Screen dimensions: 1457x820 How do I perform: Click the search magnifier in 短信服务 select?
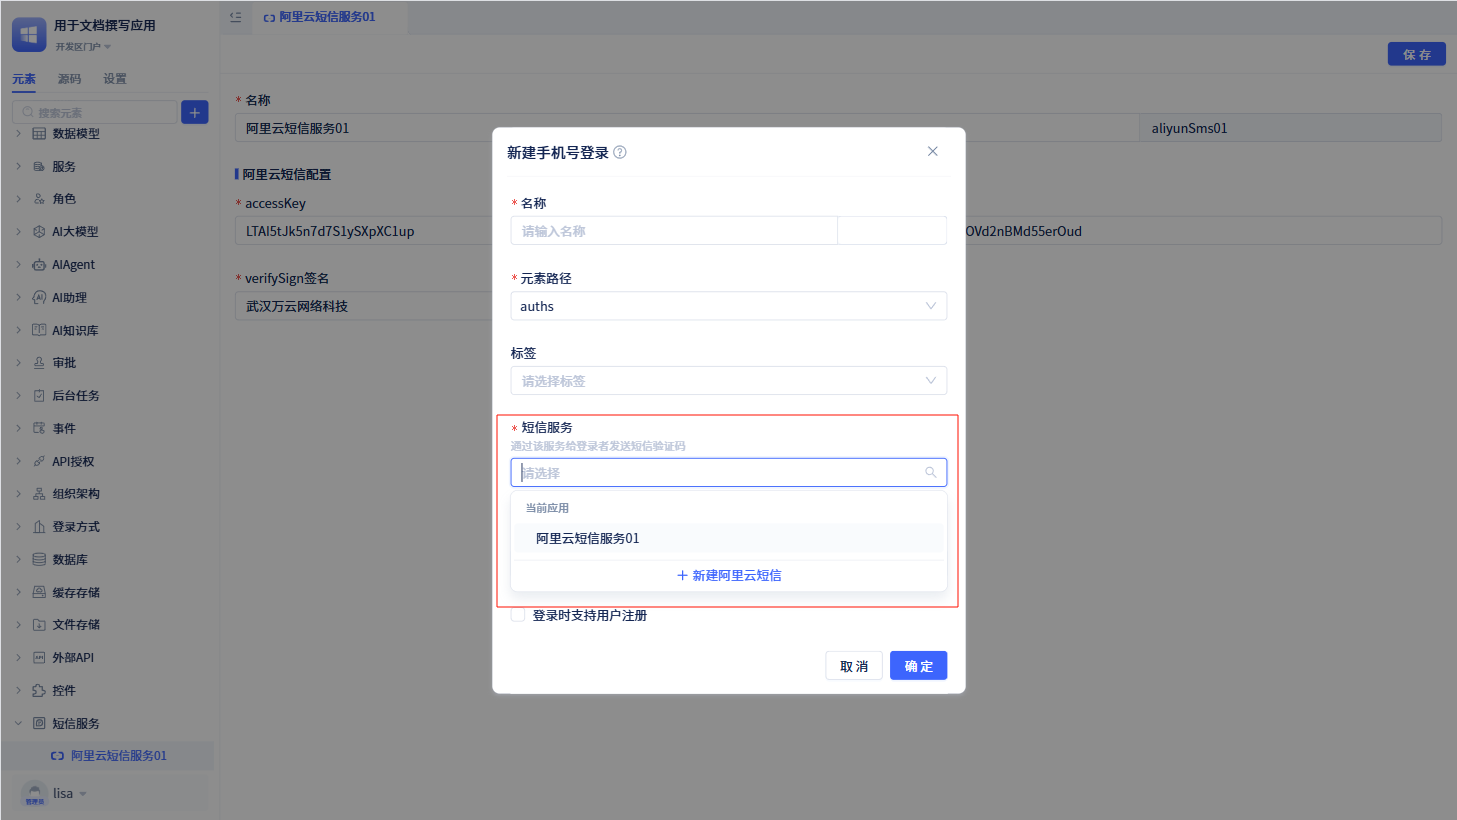[931, 472]
